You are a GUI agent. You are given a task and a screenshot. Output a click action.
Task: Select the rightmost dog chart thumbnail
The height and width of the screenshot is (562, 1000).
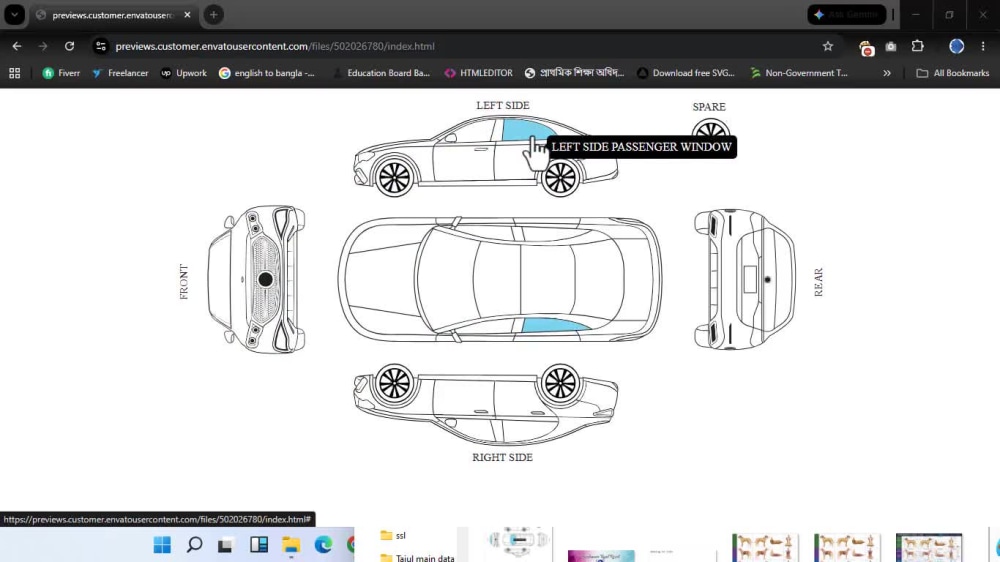[929, 547]
